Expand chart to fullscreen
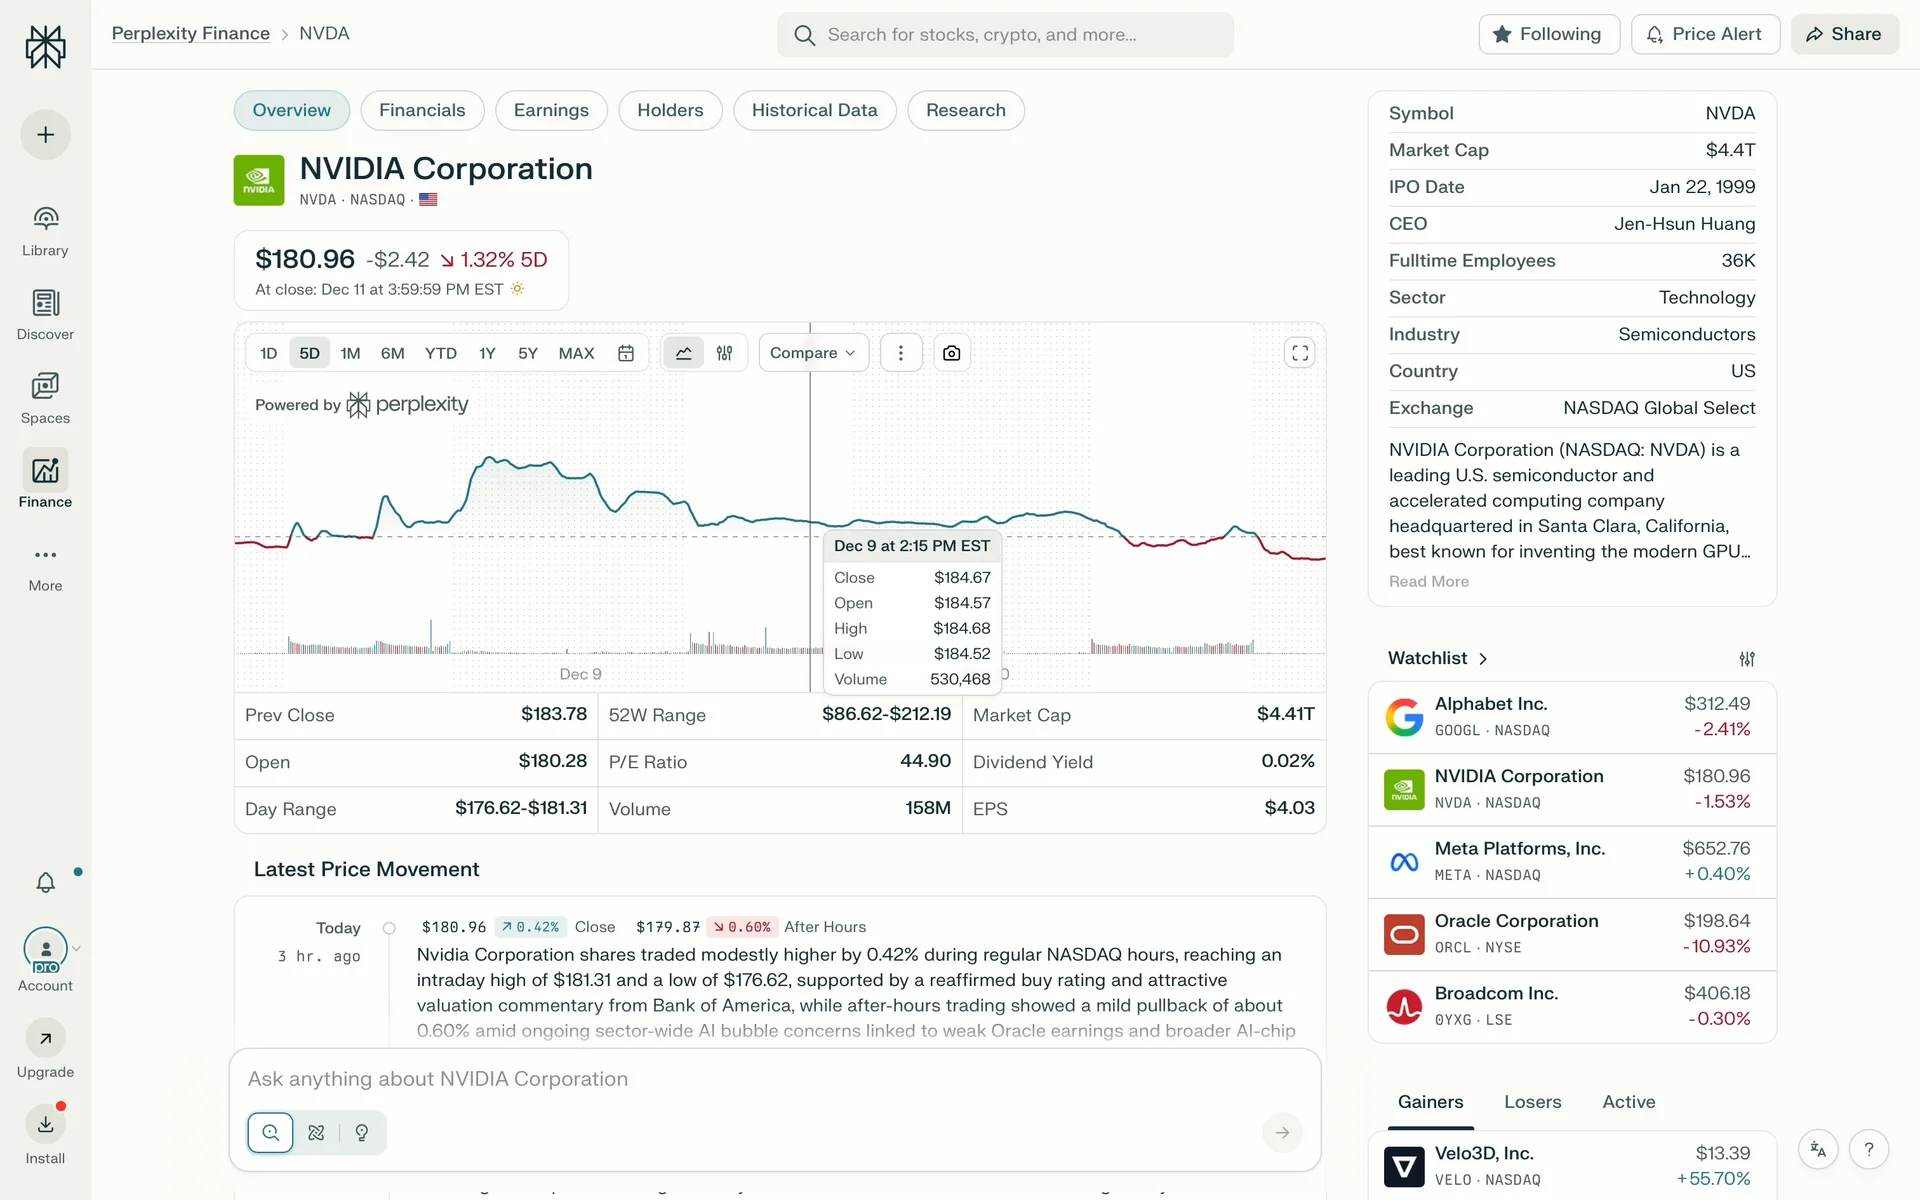The image size is (1920, 1200). pyautogui.click(x=1299, y=353)
